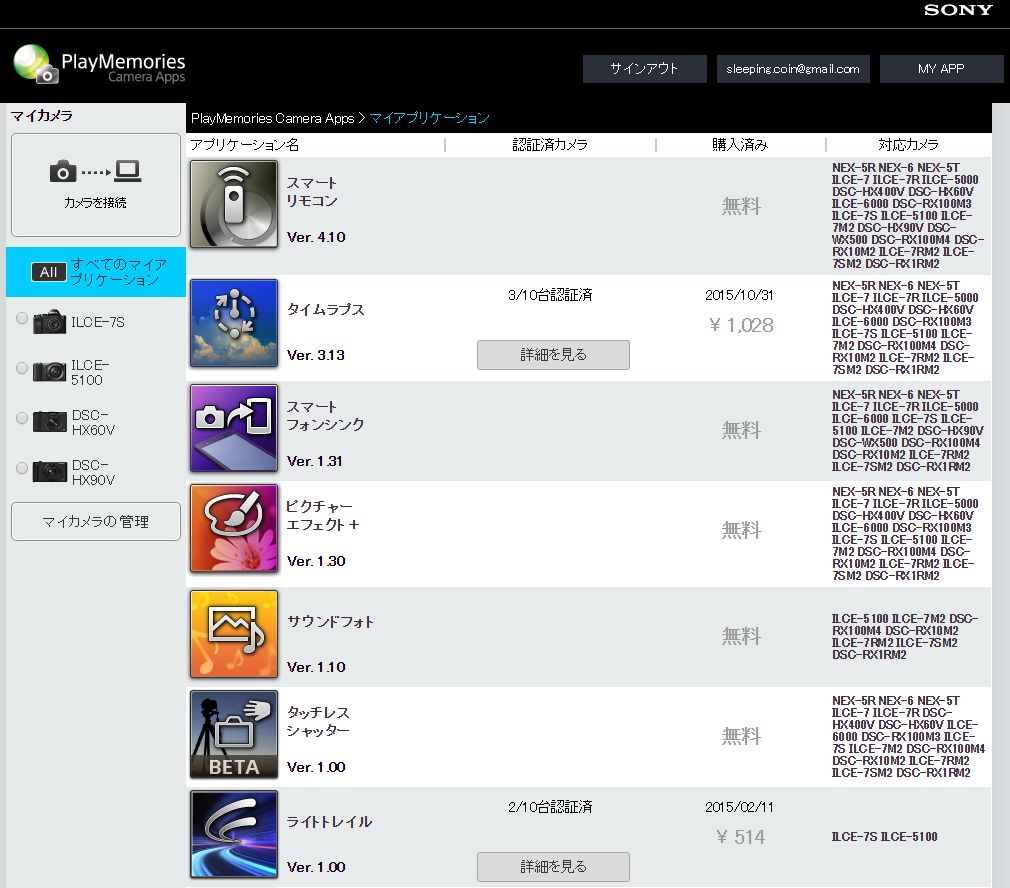
Task: Click the 購入済み column header
Action: click(740, 145)
